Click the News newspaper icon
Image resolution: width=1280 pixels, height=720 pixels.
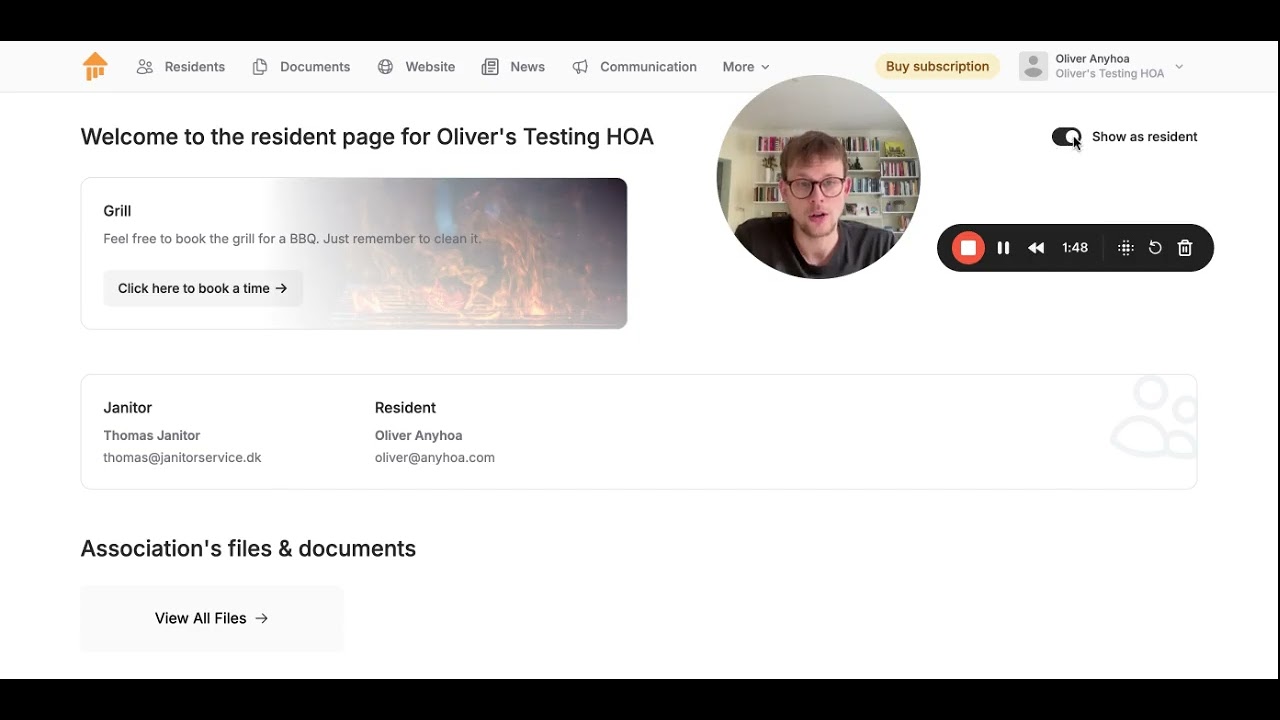point(490,67)
